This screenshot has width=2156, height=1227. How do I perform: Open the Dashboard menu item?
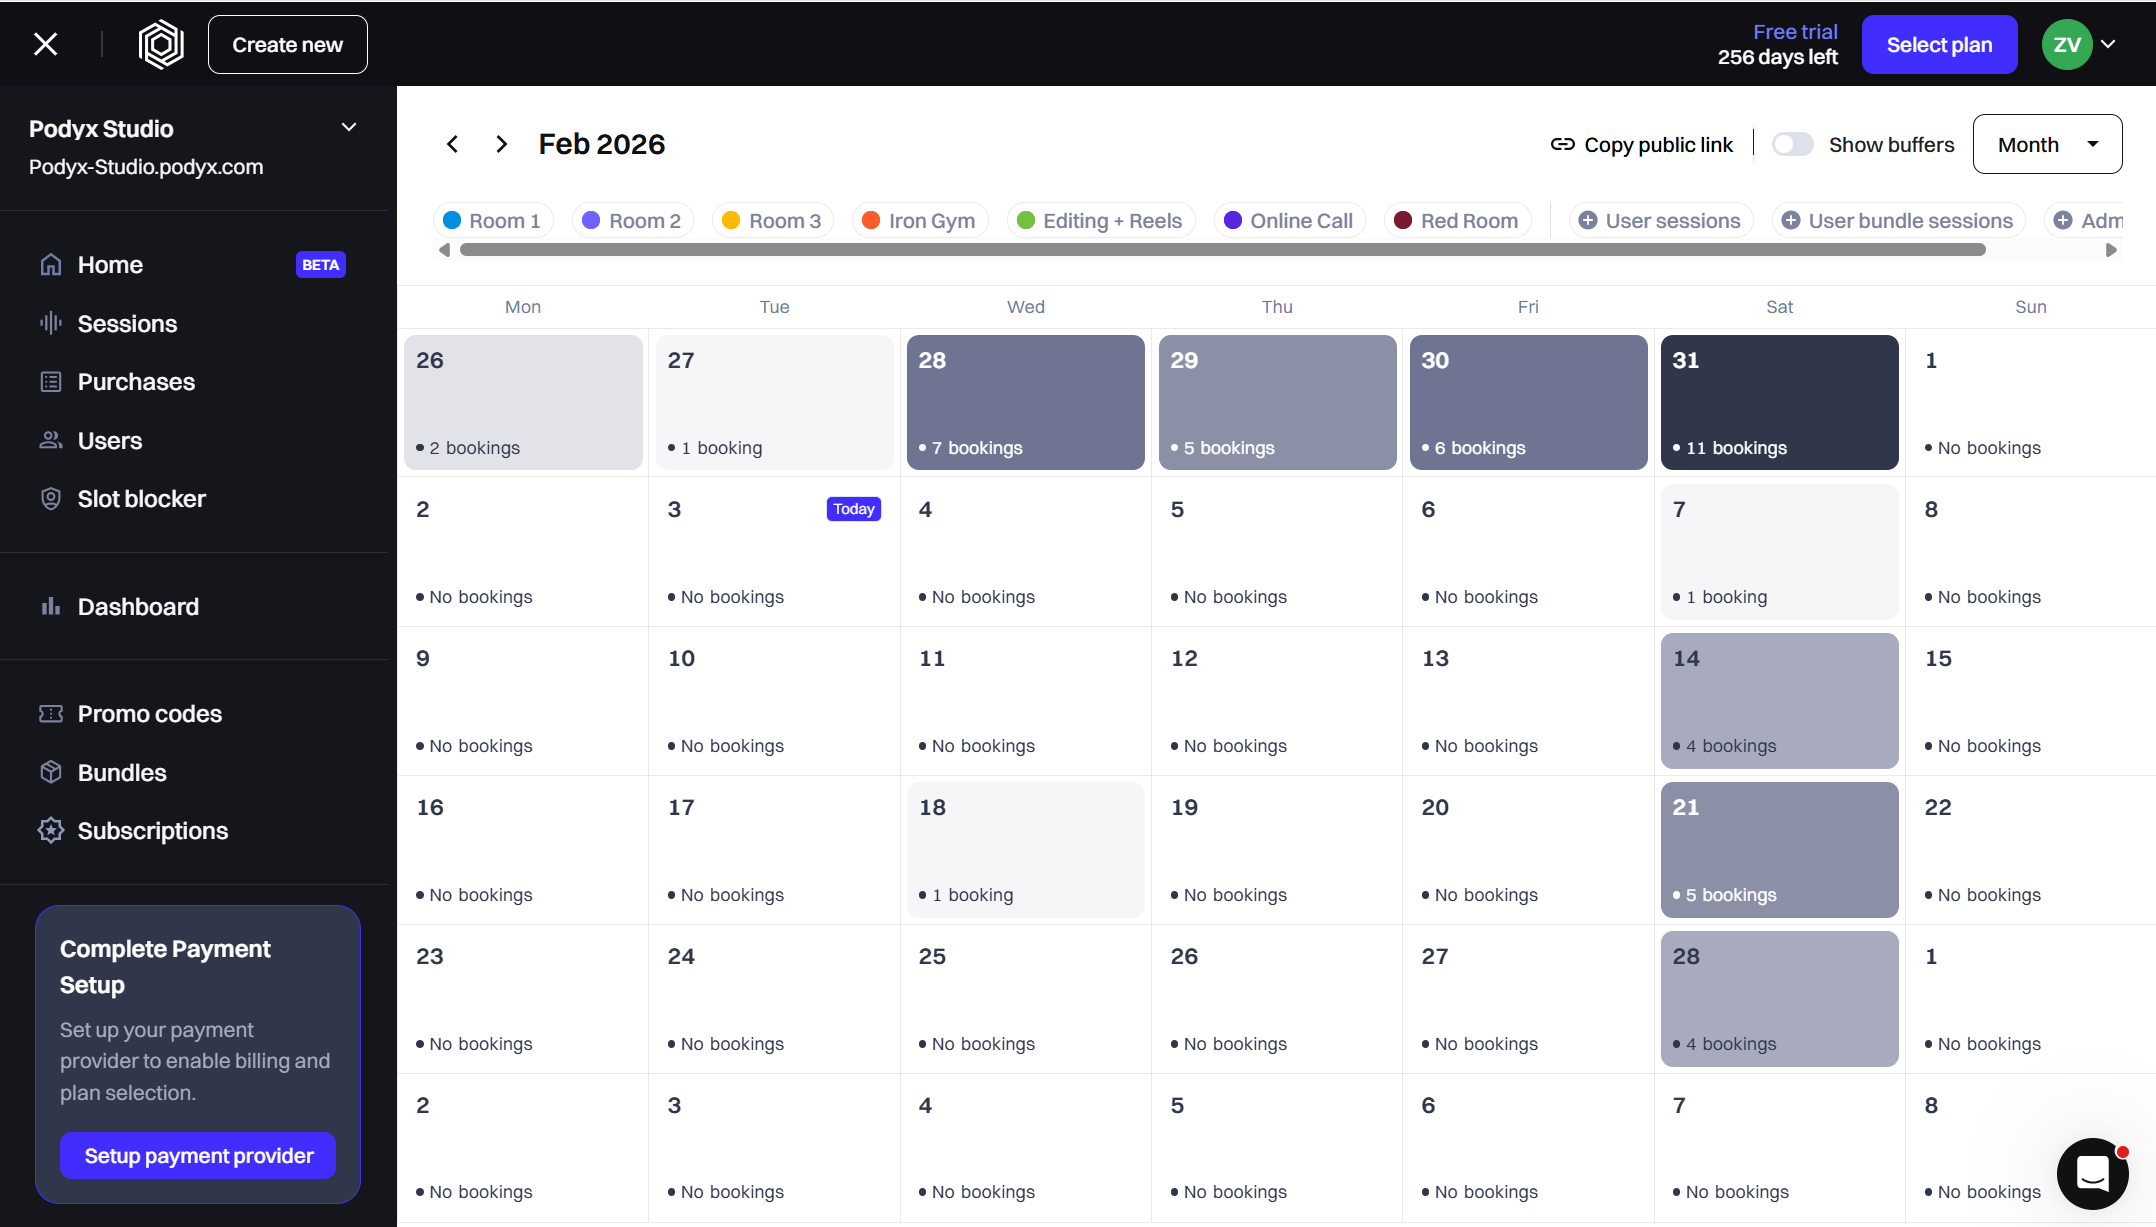point(138,607)
